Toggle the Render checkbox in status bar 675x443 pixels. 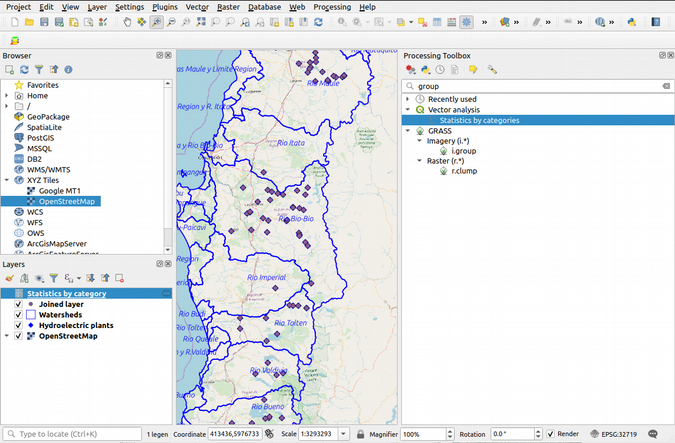point(551,435)
